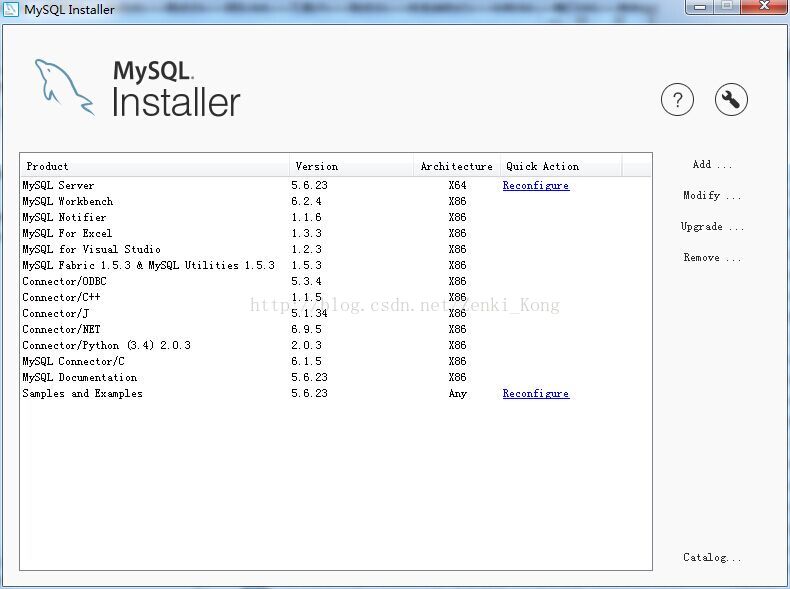Select Connector/Python (3.4) 2.0.3 row
This screenshot has height=589, width=790.
click(336, 346)
